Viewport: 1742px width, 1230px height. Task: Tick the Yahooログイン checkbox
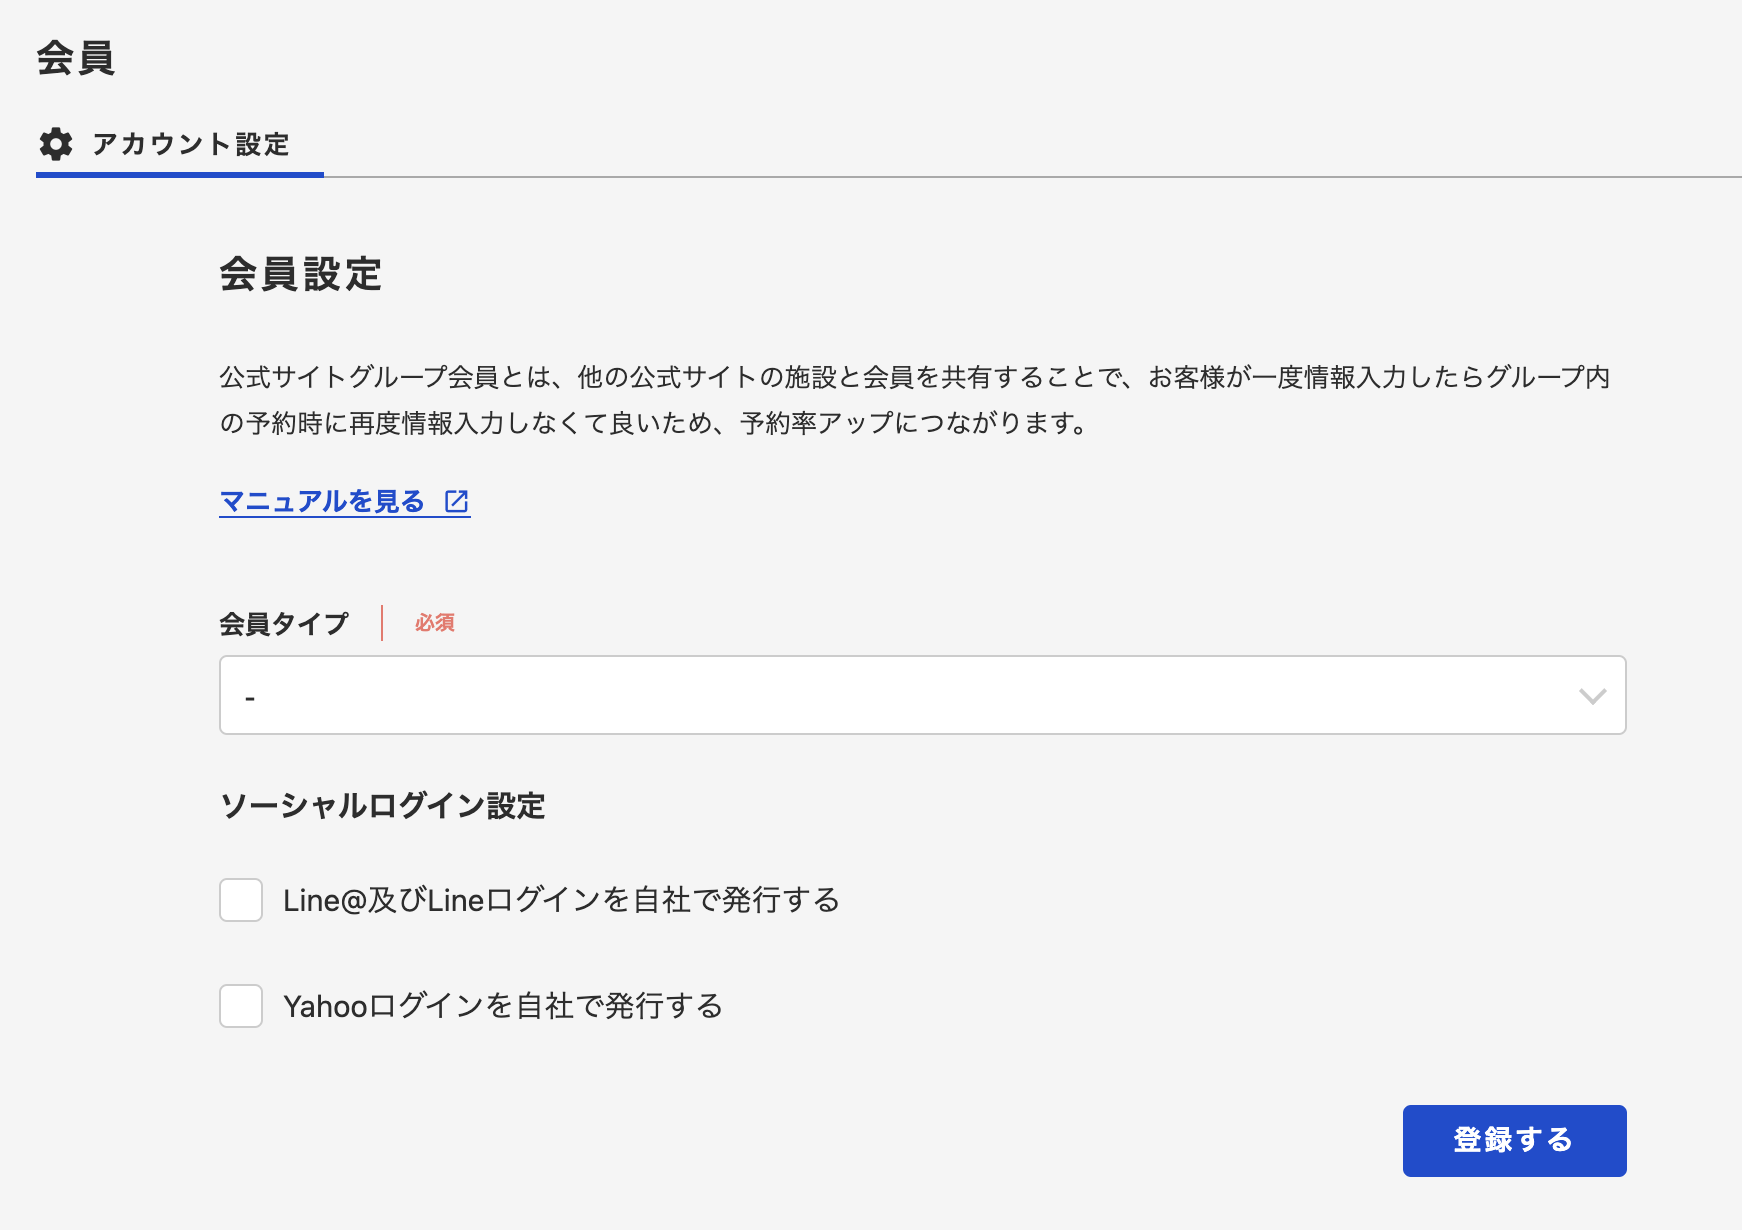241,1006
